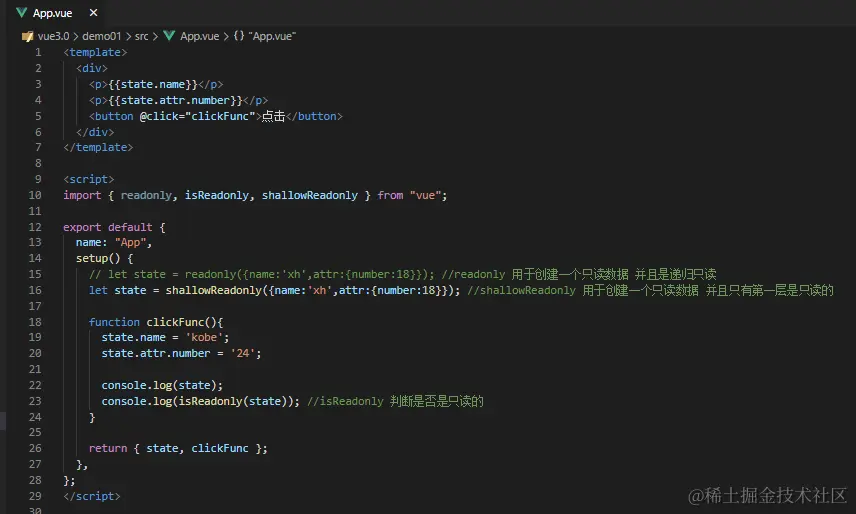Click the {{state.attr.number}} interpolation text
This screenshot has width=856, height=514.
pyautogui.click(x=175, y=100)
